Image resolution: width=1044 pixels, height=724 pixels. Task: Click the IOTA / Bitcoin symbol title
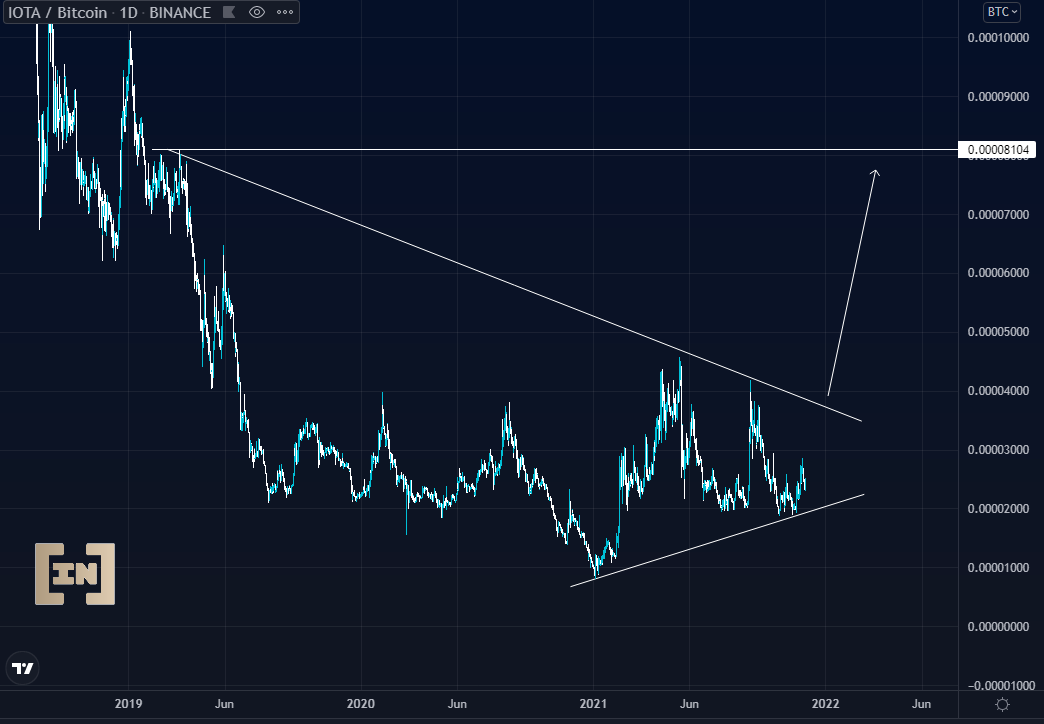coord(57,12)
